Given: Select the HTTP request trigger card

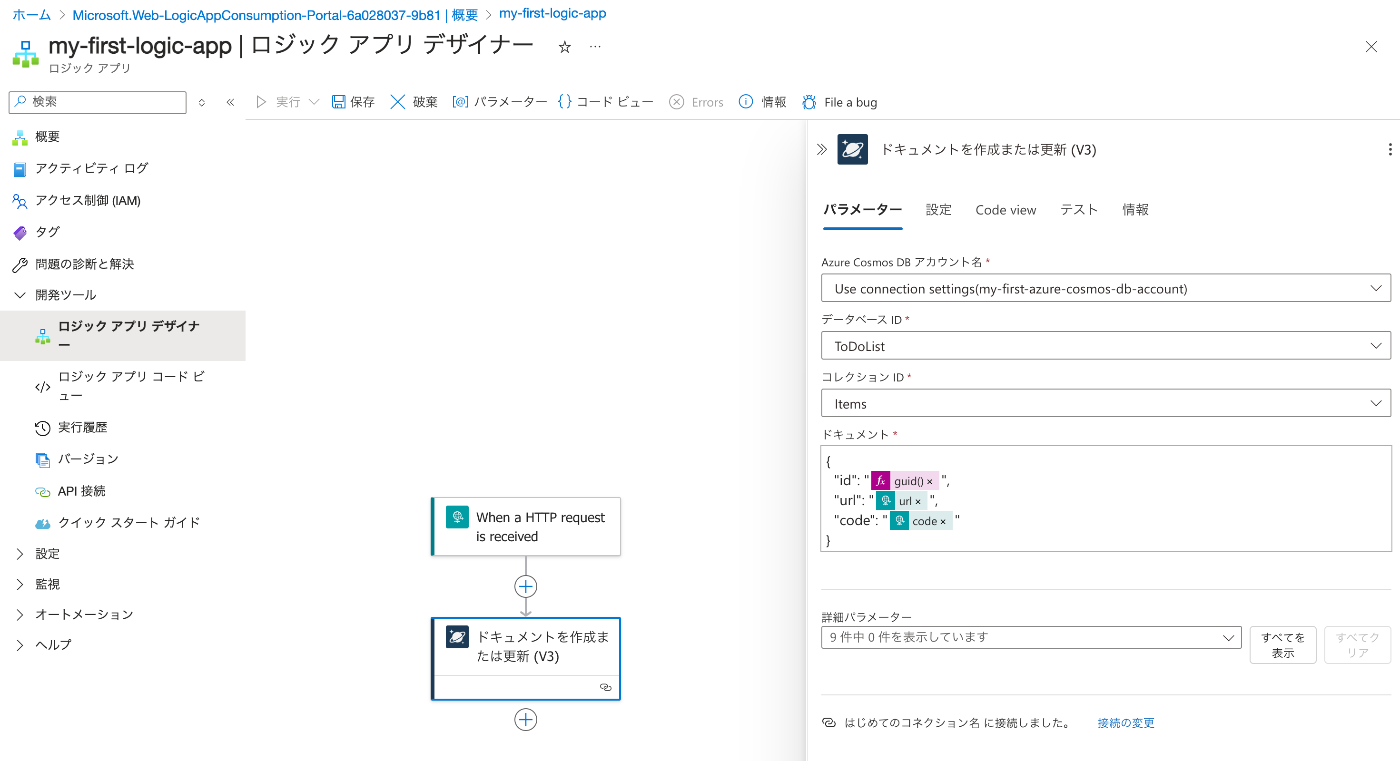Looking at the screenshot, I should (x=526, y=526).
